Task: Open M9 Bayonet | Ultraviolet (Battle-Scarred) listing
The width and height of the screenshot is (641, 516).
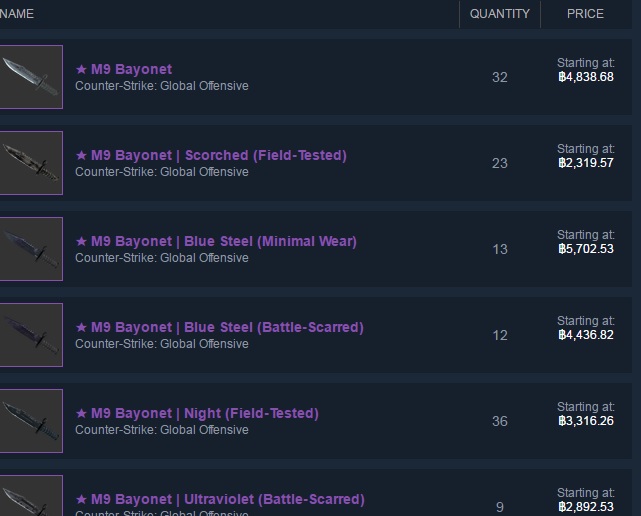Action: [220, 499]
